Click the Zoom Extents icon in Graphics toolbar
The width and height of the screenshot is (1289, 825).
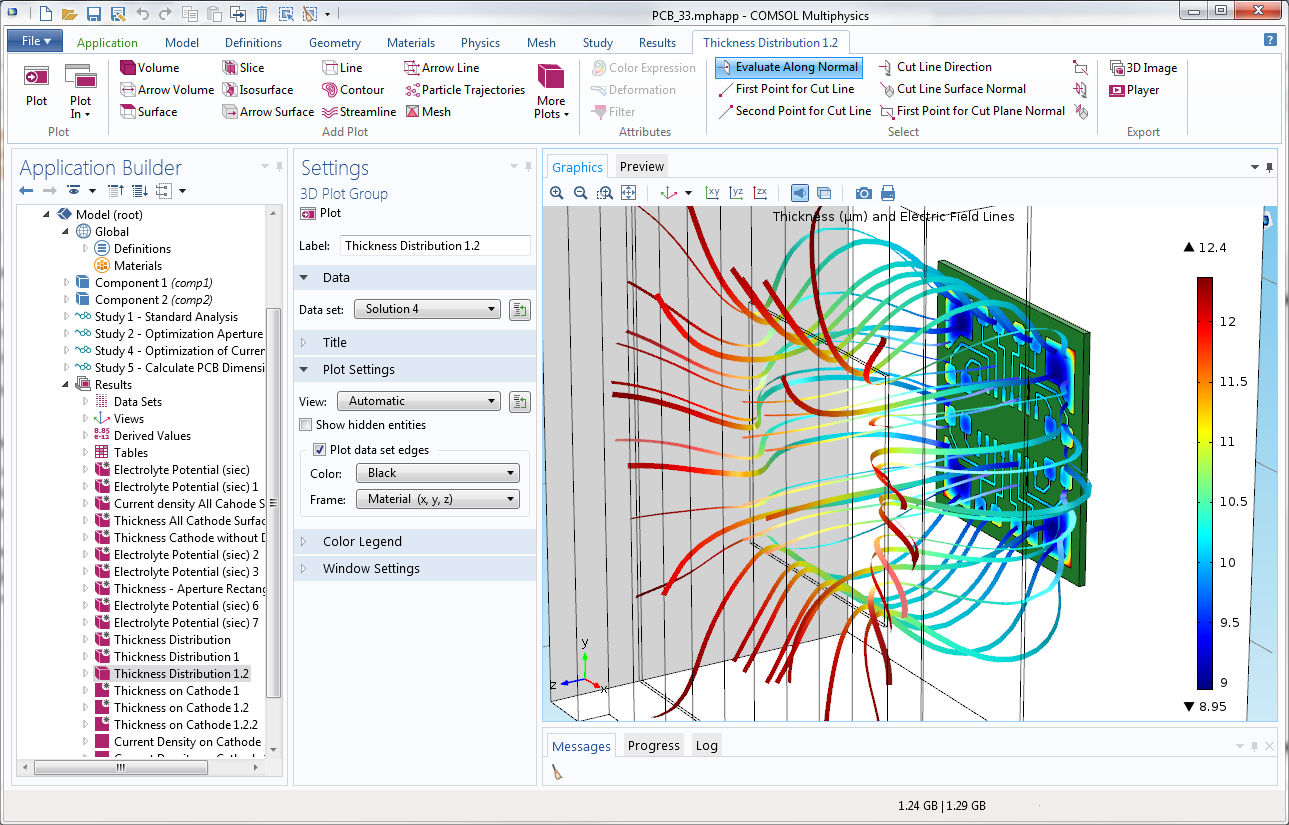click(628, 192)
